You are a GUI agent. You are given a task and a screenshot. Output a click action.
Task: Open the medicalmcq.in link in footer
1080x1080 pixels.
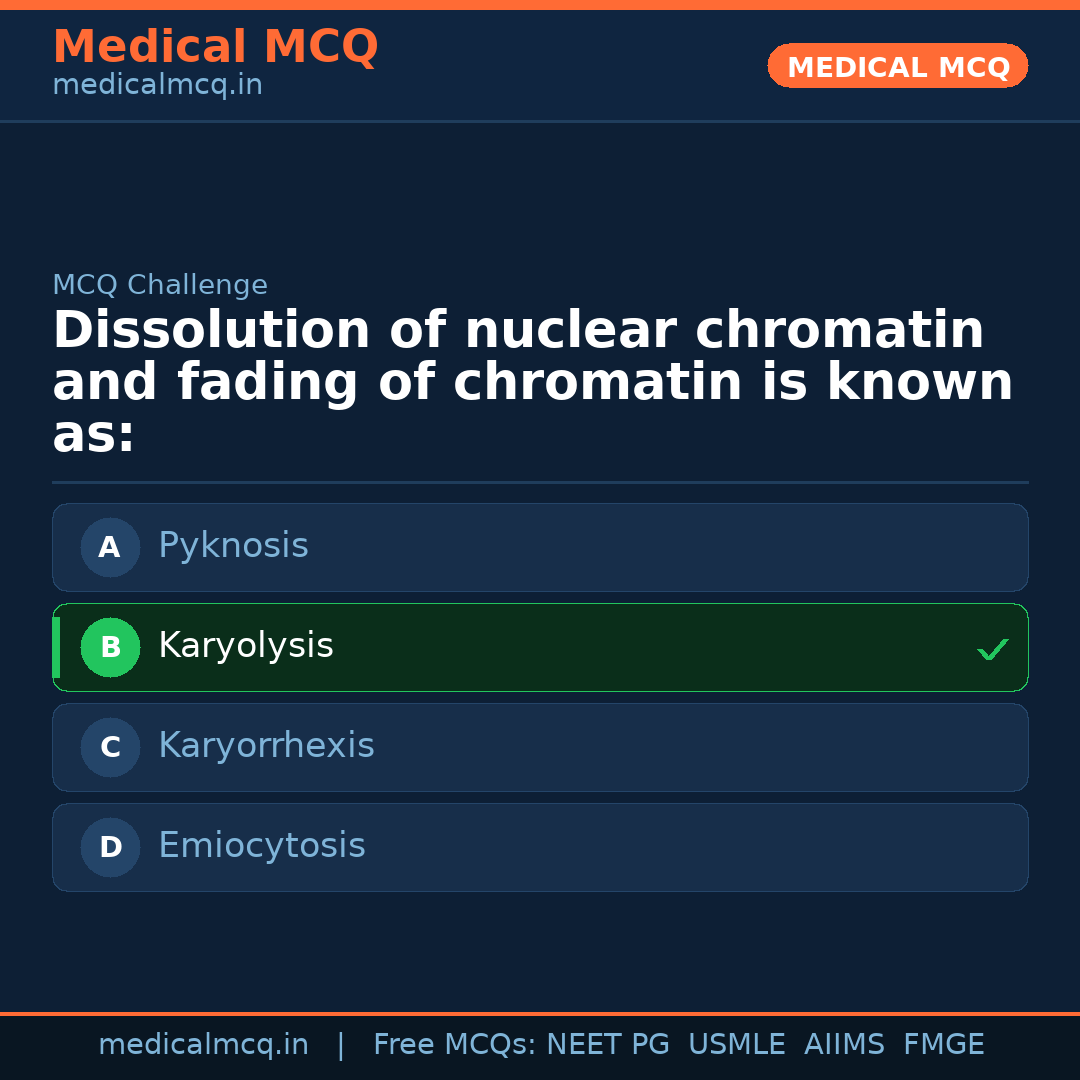click(x=203, y=1045)
